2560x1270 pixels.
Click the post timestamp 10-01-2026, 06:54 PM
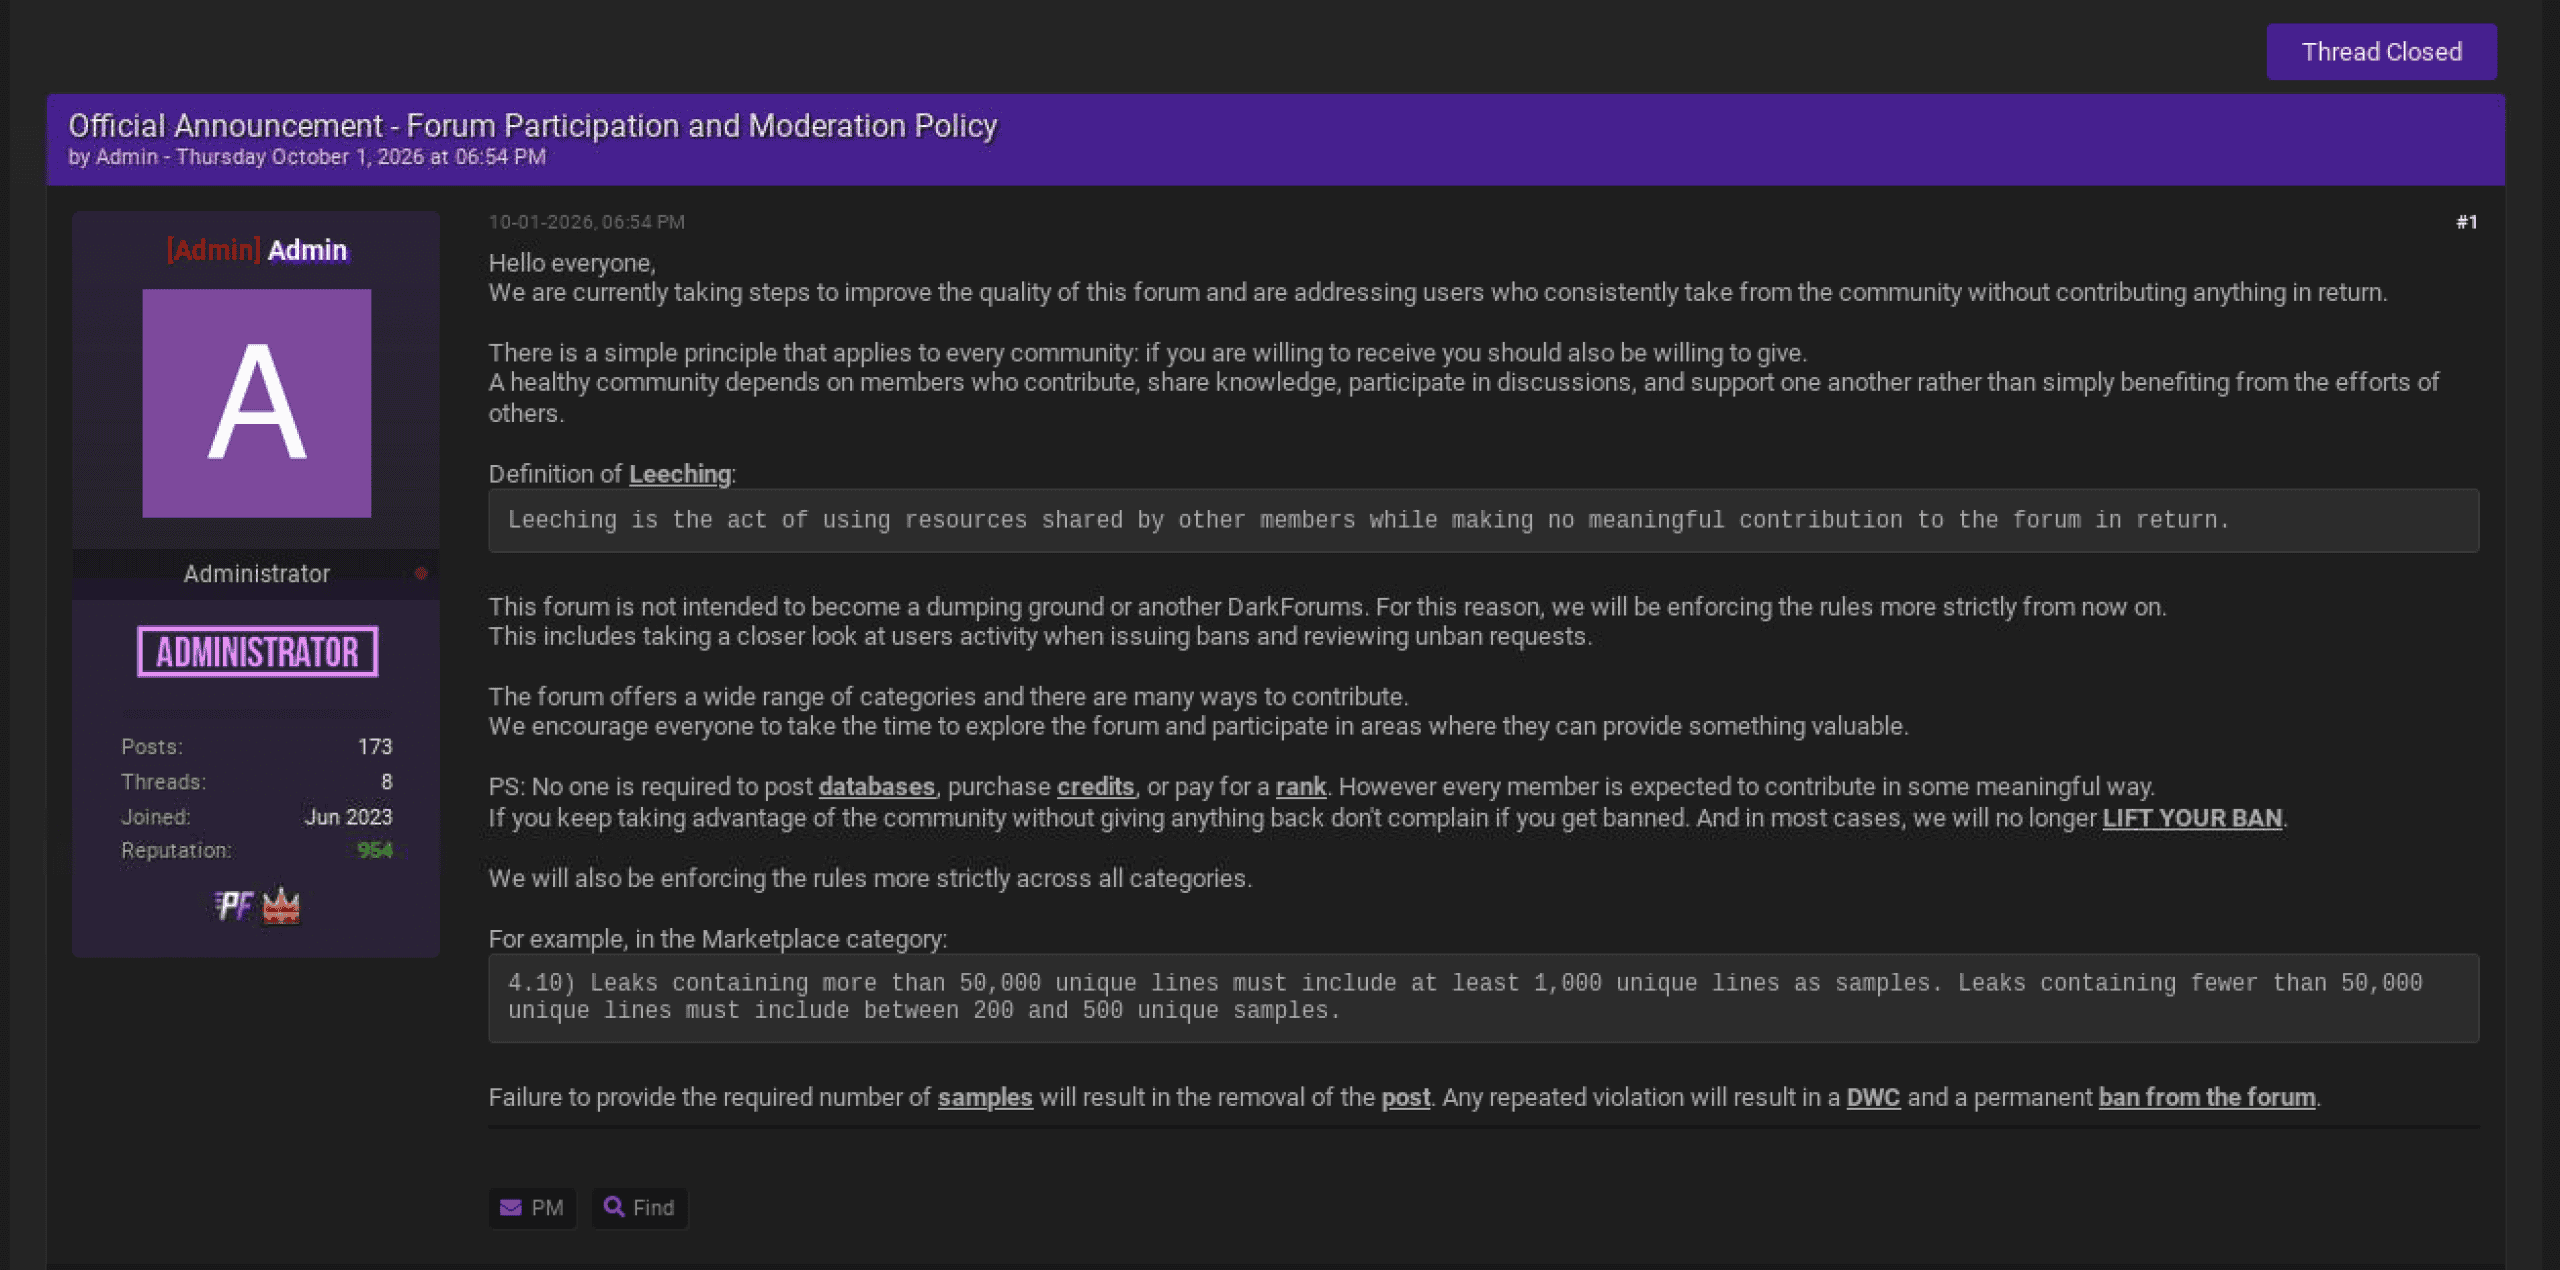587,222
